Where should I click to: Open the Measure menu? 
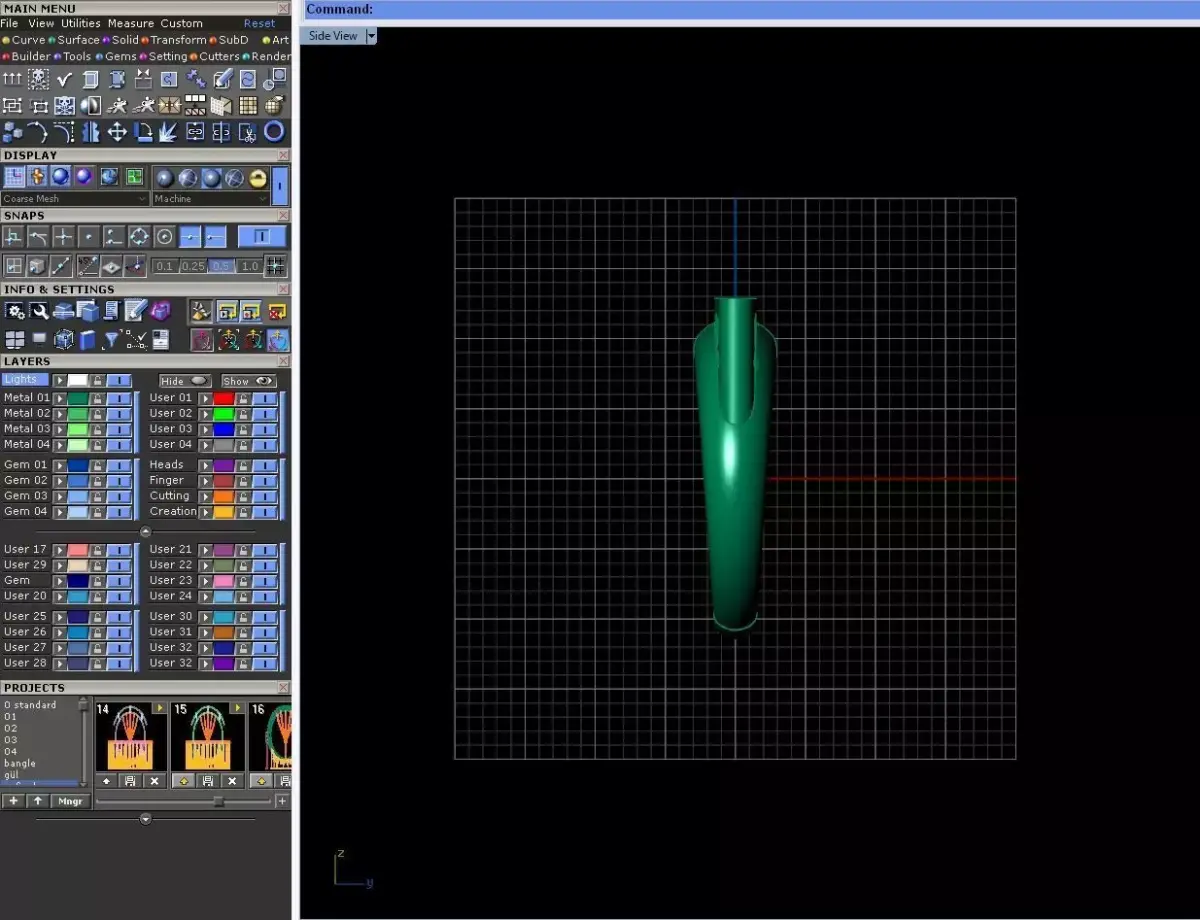[131, 23]
